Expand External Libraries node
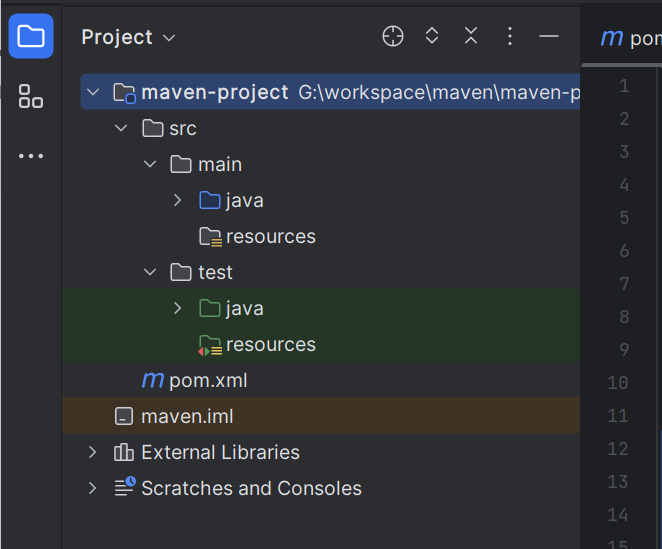 [x=93, y=453]
